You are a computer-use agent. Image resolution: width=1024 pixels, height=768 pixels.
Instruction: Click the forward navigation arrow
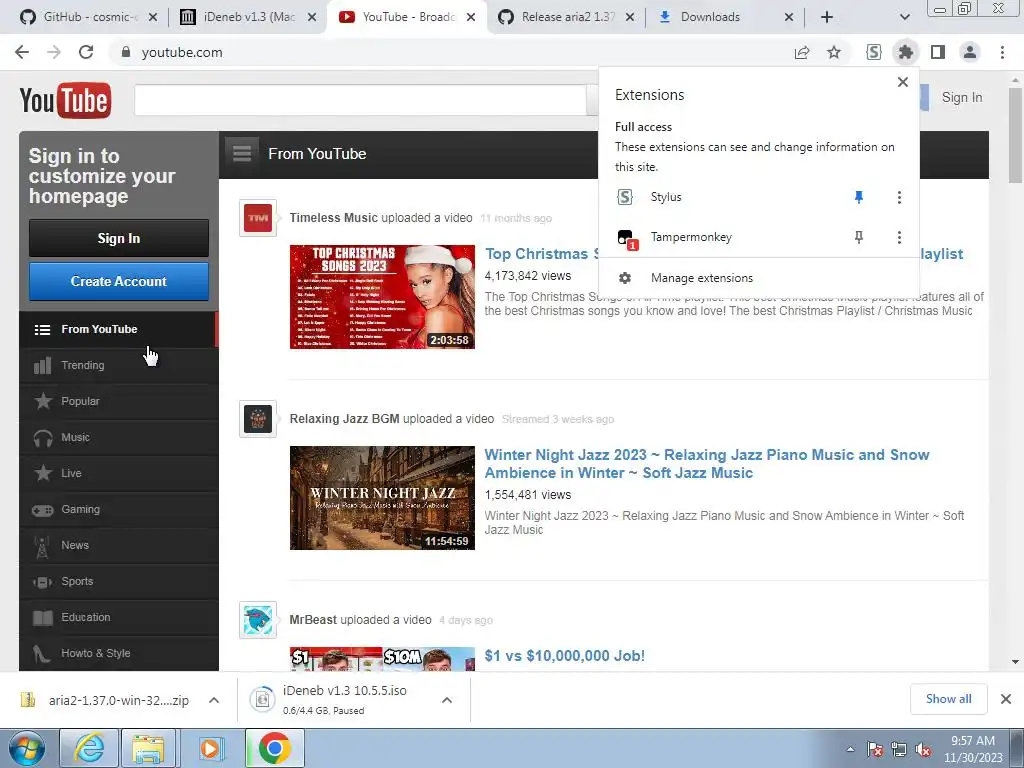pyautogui.click(x=54, y=52)
